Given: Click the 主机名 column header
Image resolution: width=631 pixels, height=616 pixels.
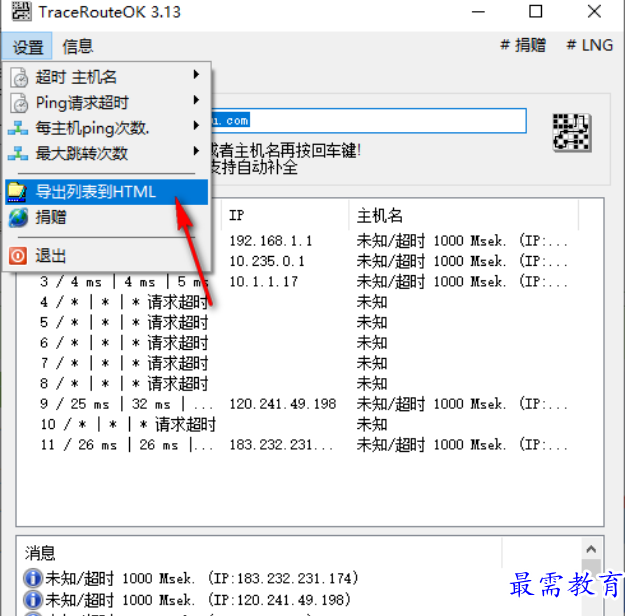Looking at the screenshot, I should tap(463, 215).
